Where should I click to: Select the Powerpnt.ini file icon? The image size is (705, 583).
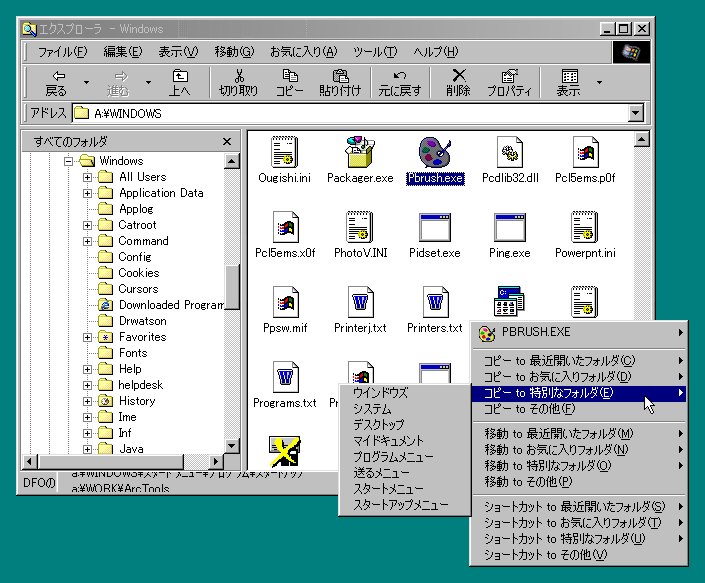(585, 227)
